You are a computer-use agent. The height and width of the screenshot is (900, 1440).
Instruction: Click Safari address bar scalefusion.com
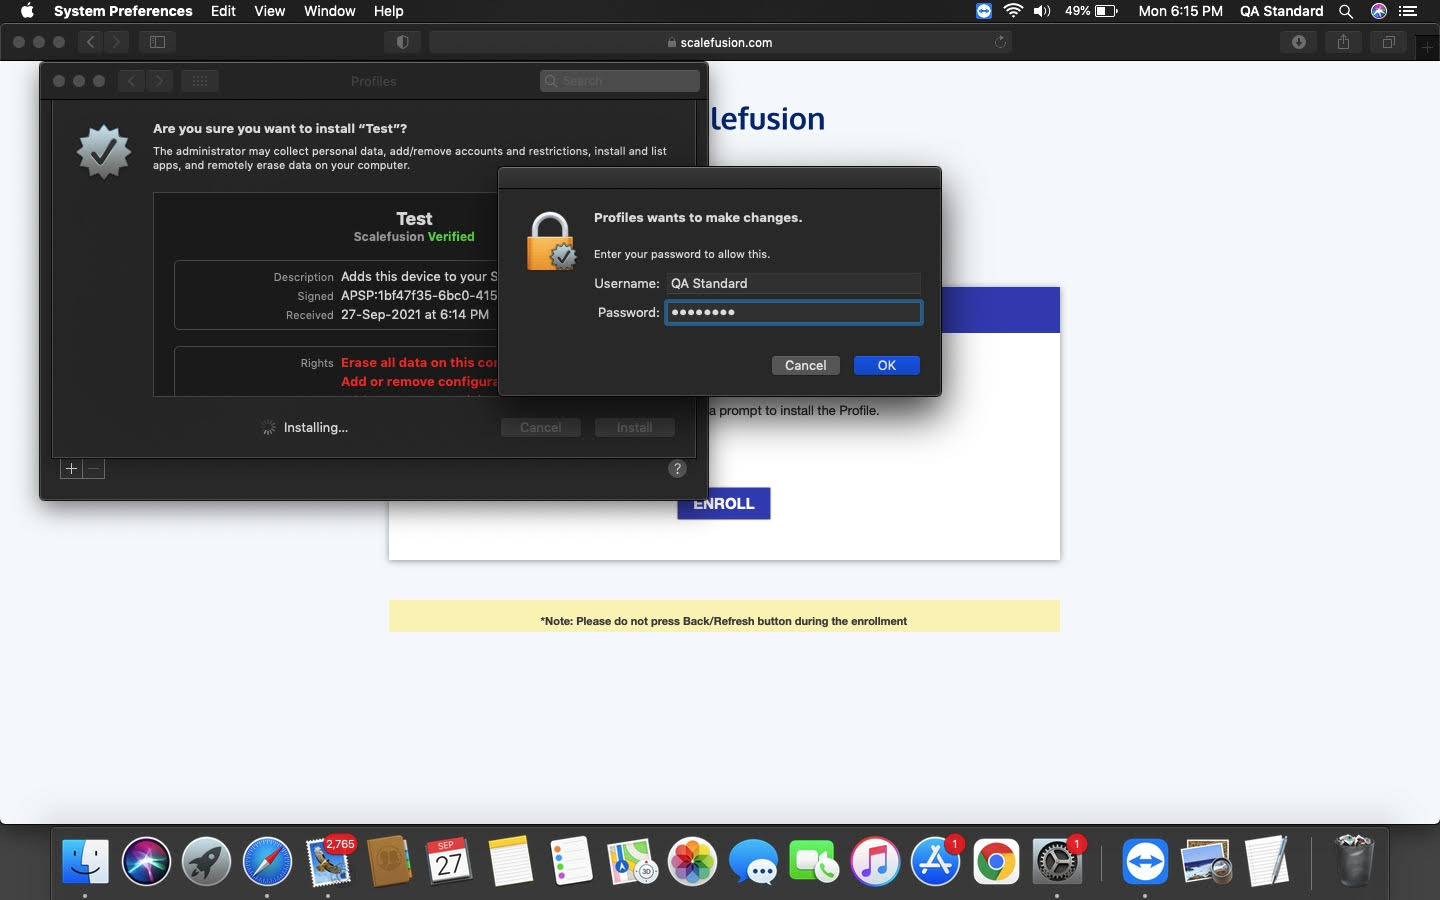(x=720, y=42)
